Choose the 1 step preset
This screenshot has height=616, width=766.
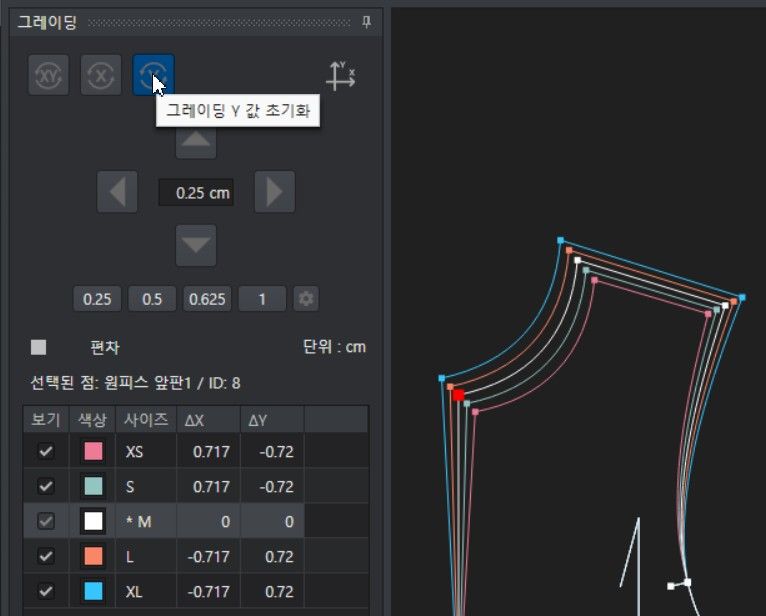click(262, 299)
